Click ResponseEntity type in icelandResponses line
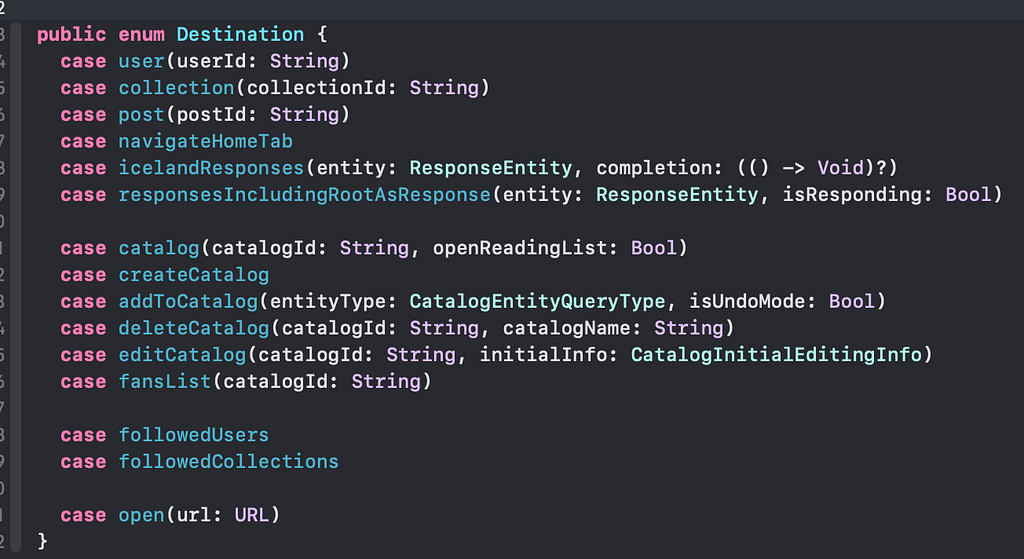 [x=490, y=168]
